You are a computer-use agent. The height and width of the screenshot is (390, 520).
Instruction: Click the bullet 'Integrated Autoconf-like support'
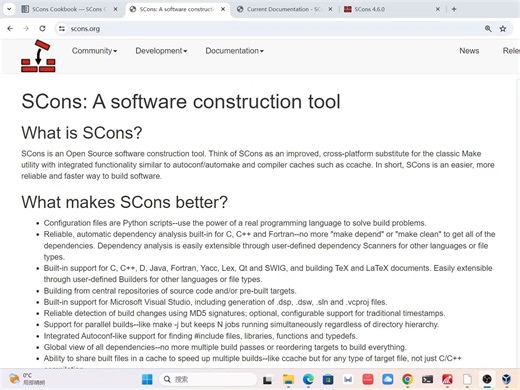(x=200, y=336)
